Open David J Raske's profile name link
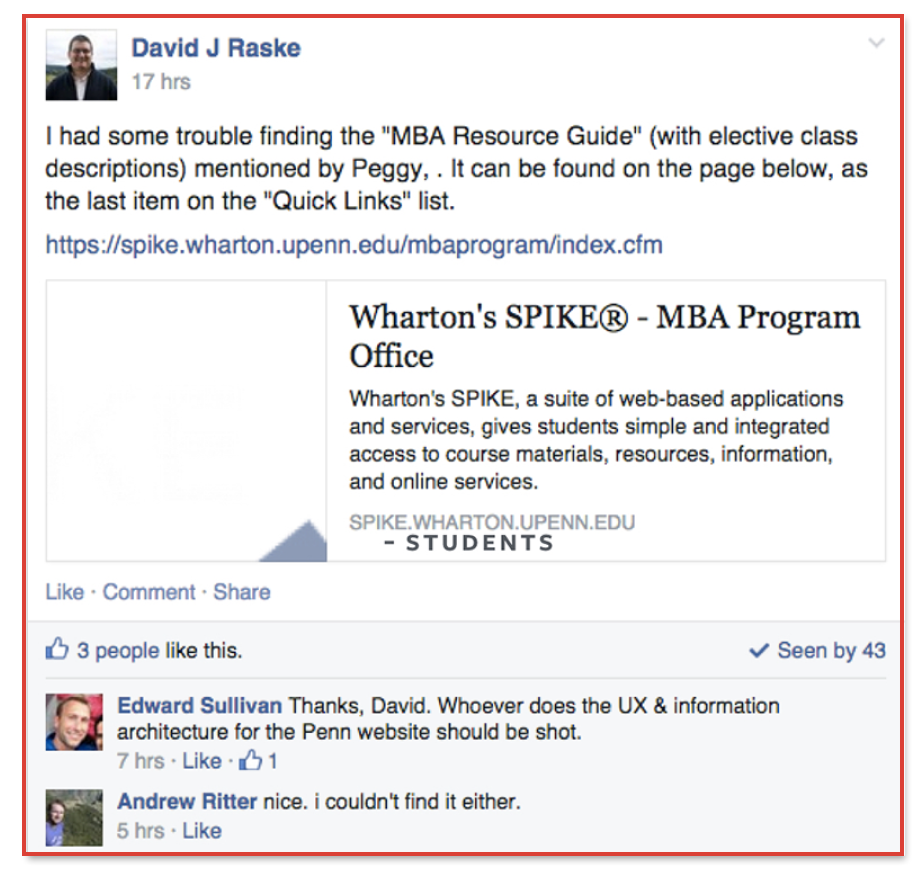 (216, 48)
